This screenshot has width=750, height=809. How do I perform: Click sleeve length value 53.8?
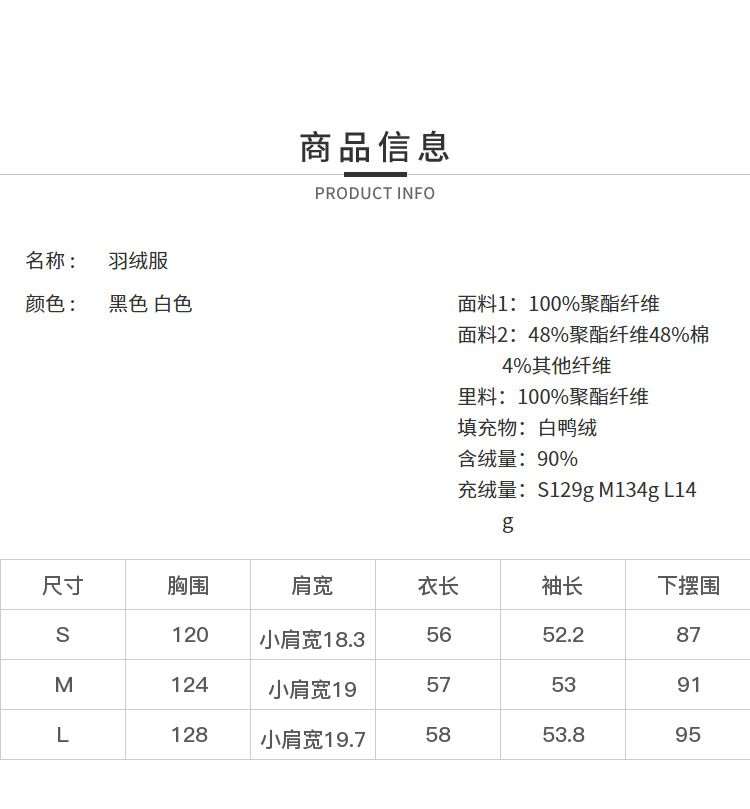click(x=563, y=735)
